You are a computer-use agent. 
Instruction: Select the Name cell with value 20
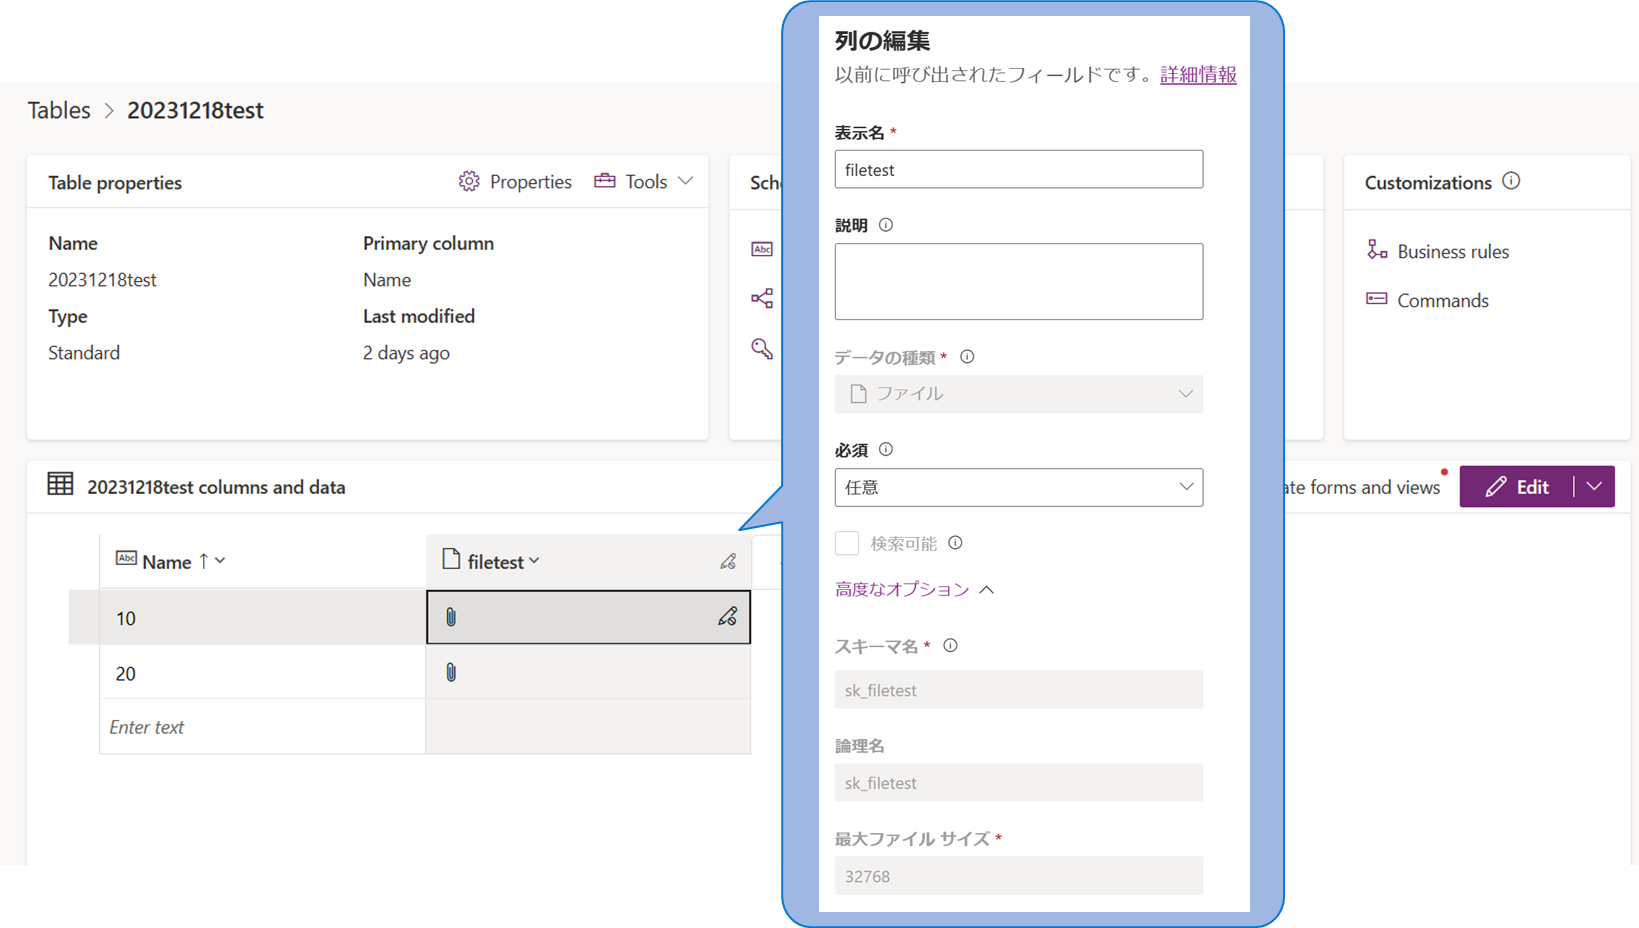(263, 673)
